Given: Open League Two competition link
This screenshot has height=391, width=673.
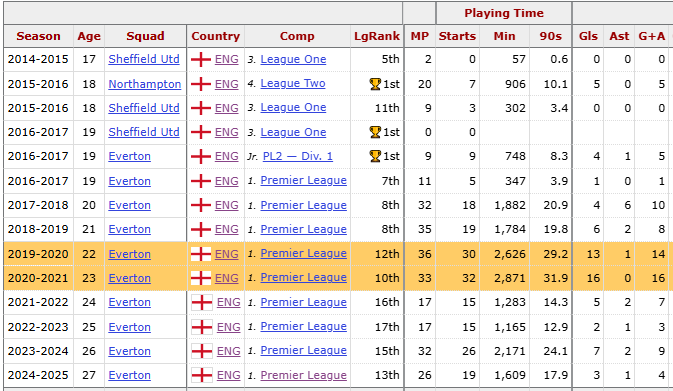Looking at the screenshot, I should [x=293, y=84].
